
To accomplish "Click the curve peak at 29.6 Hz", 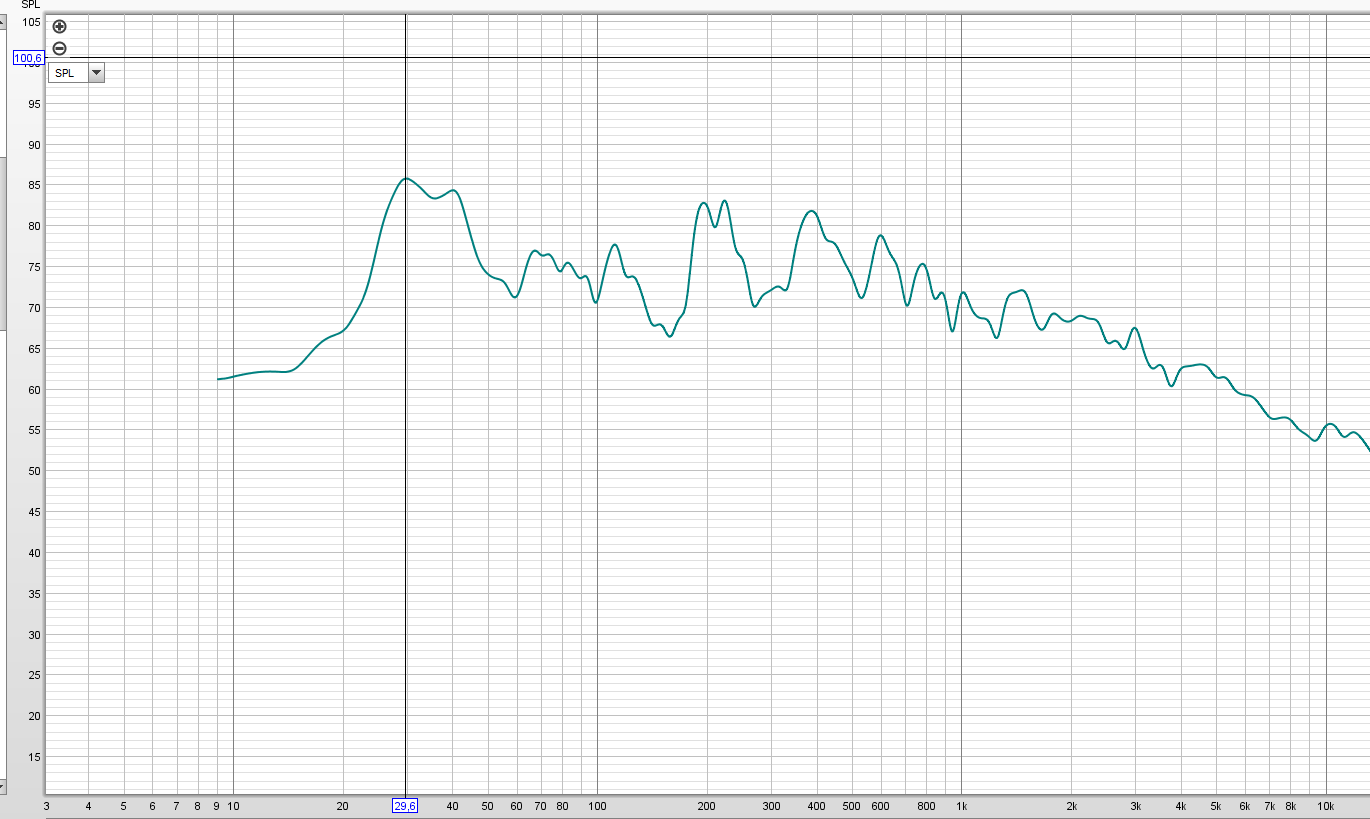I will click(405, 179).
